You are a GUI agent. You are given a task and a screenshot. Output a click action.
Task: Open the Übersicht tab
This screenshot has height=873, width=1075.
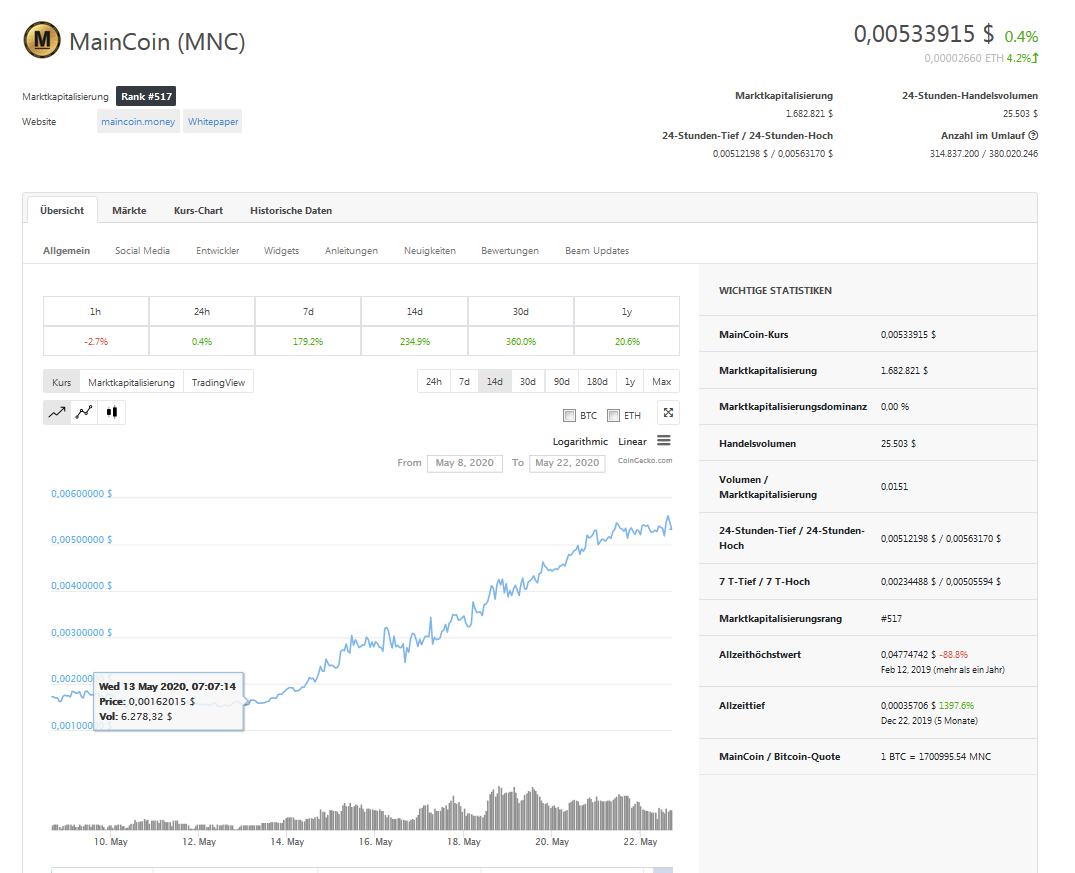(62, 211)
